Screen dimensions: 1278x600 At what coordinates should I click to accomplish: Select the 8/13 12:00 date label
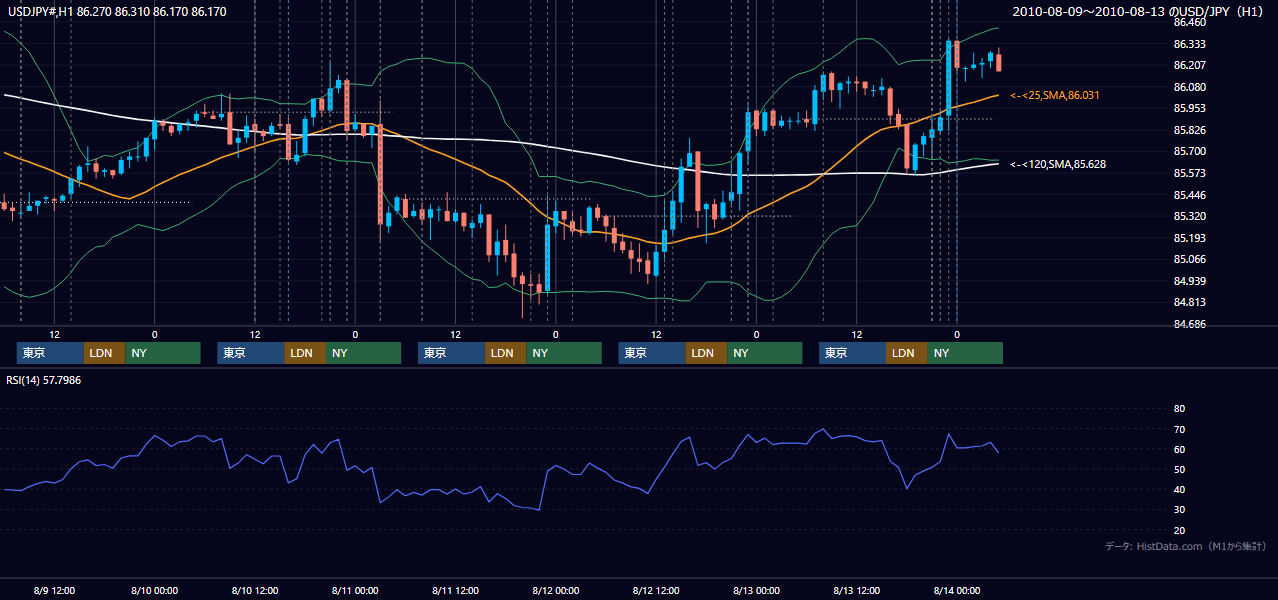(x=857, y=590)
